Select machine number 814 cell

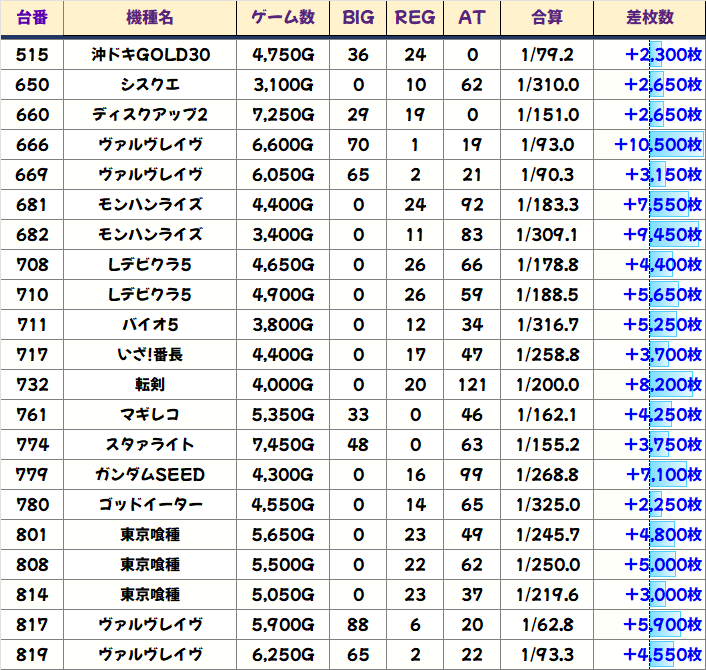tap(32, 595)
